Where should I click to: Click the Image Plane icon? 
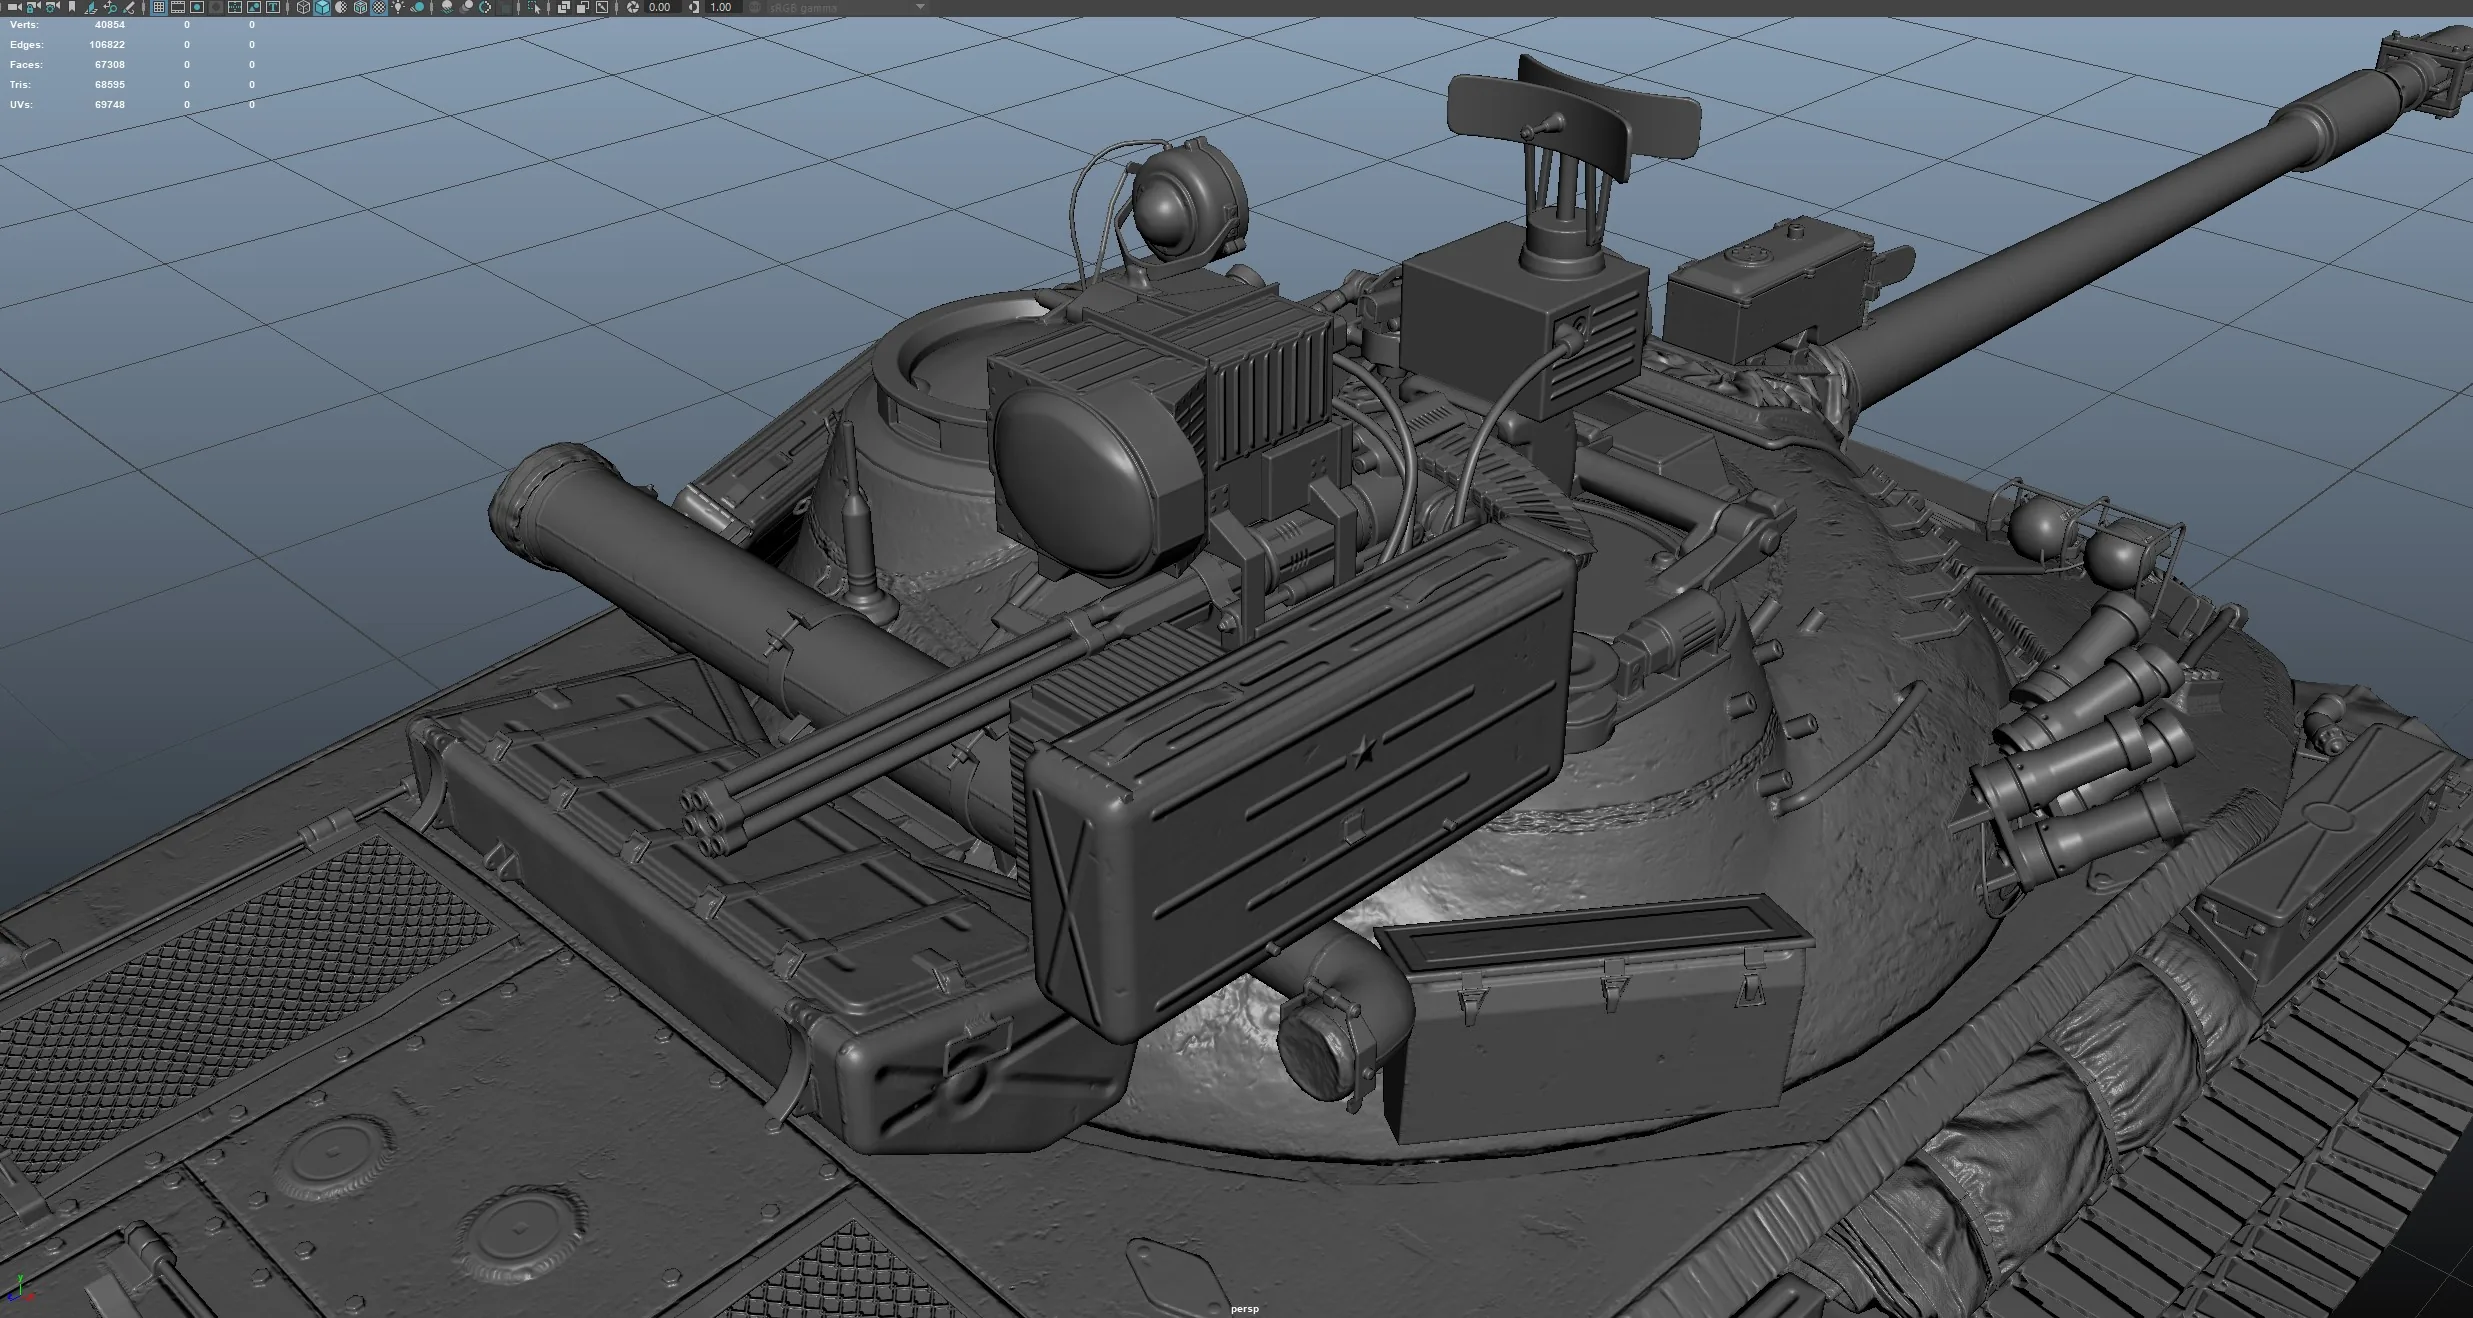(90, 7)
